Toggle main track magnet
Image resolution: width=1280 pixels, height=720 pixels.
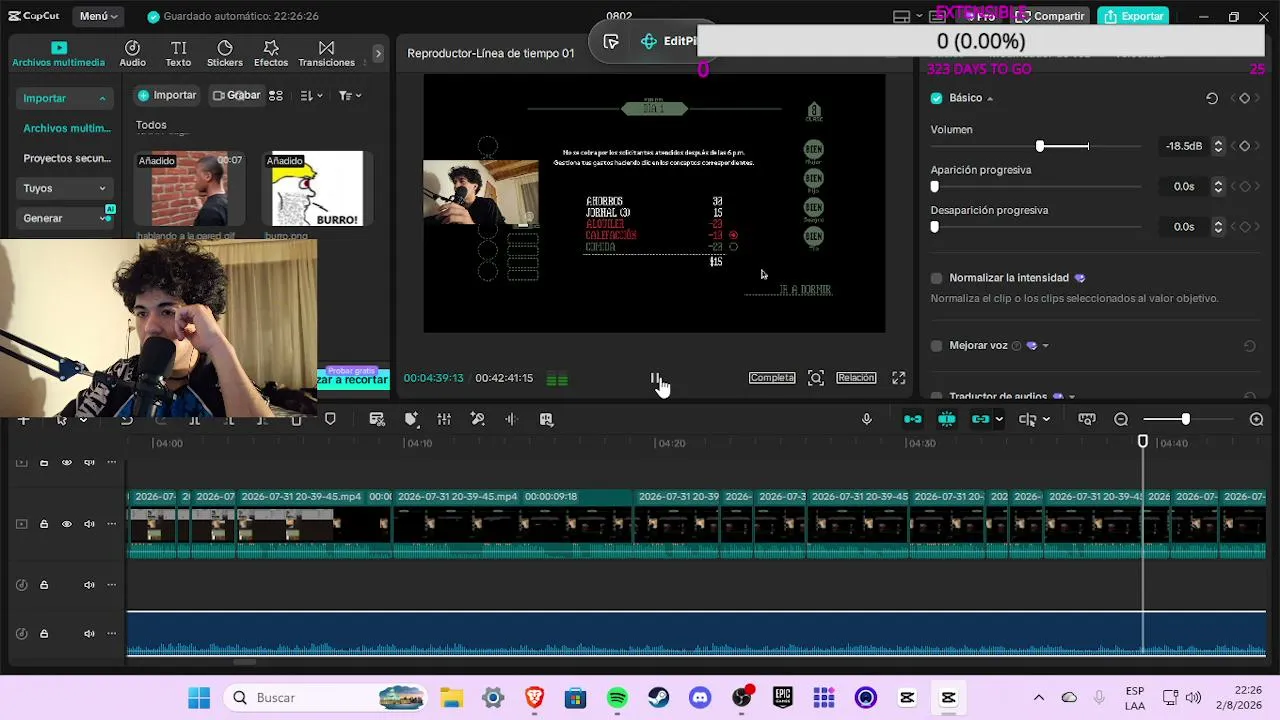tap(912, 419)
